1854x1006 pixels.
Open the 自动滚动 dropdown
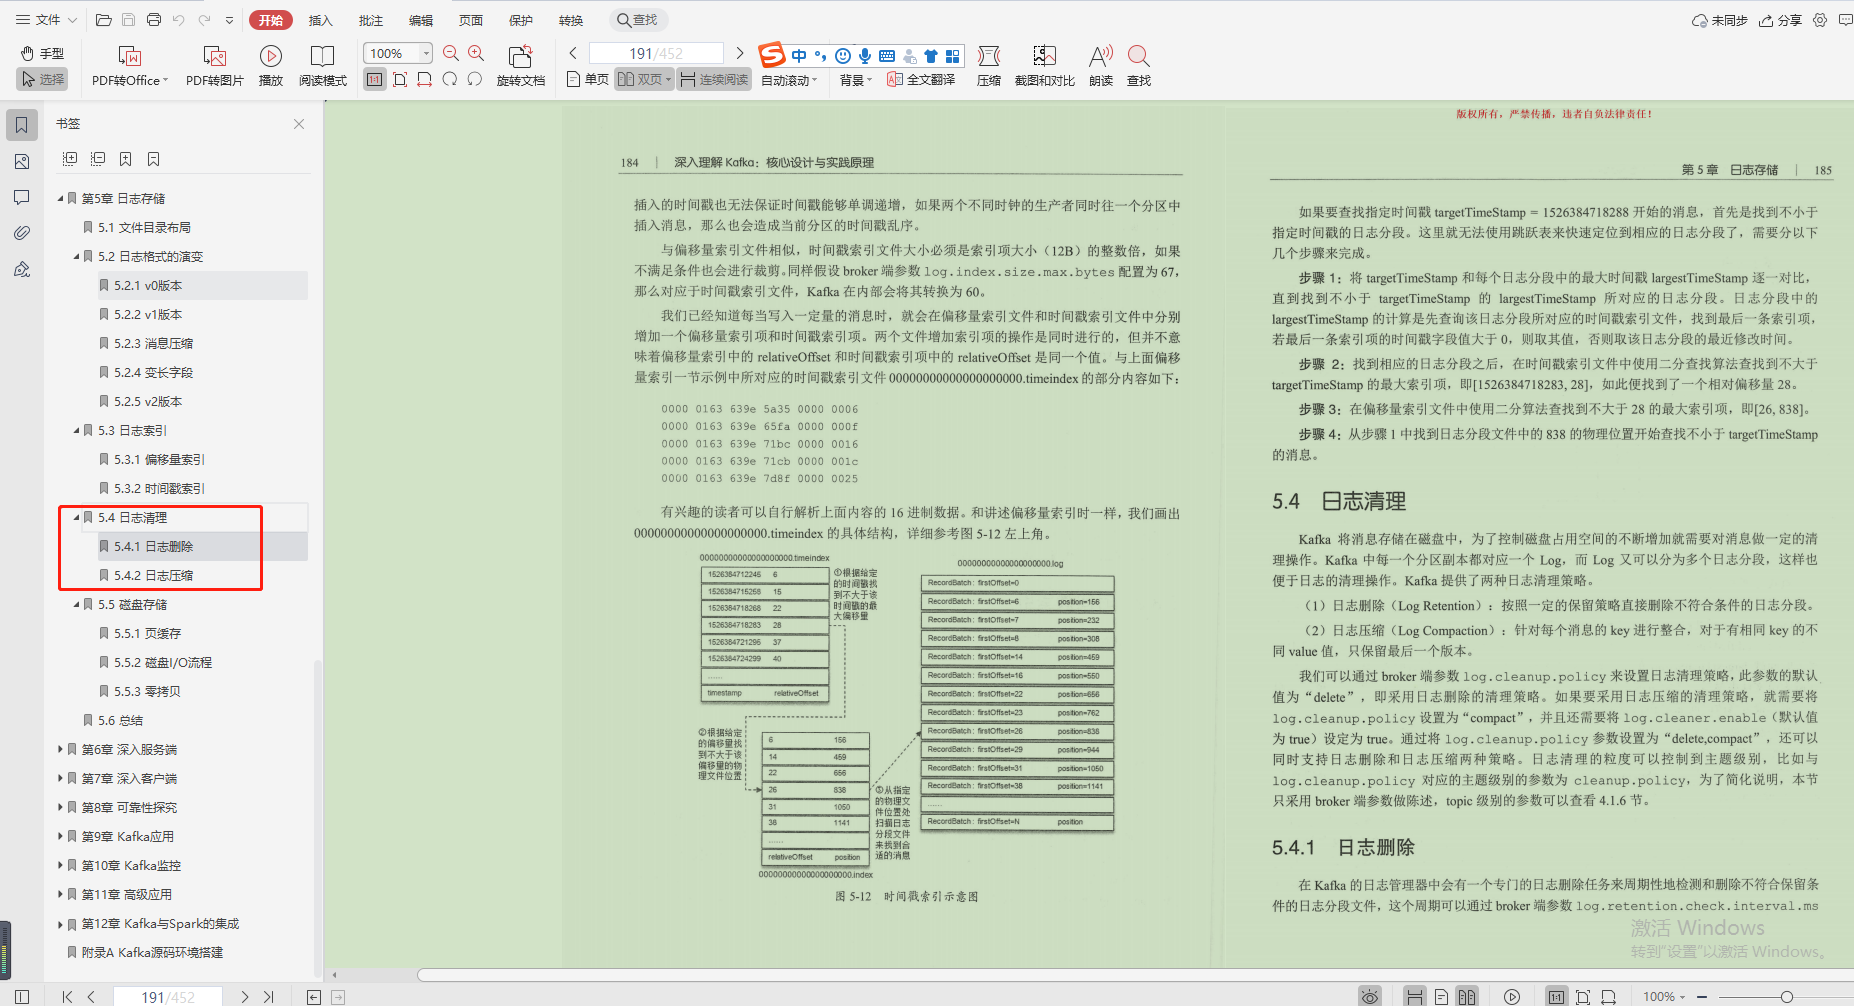(x=789, y=80)
